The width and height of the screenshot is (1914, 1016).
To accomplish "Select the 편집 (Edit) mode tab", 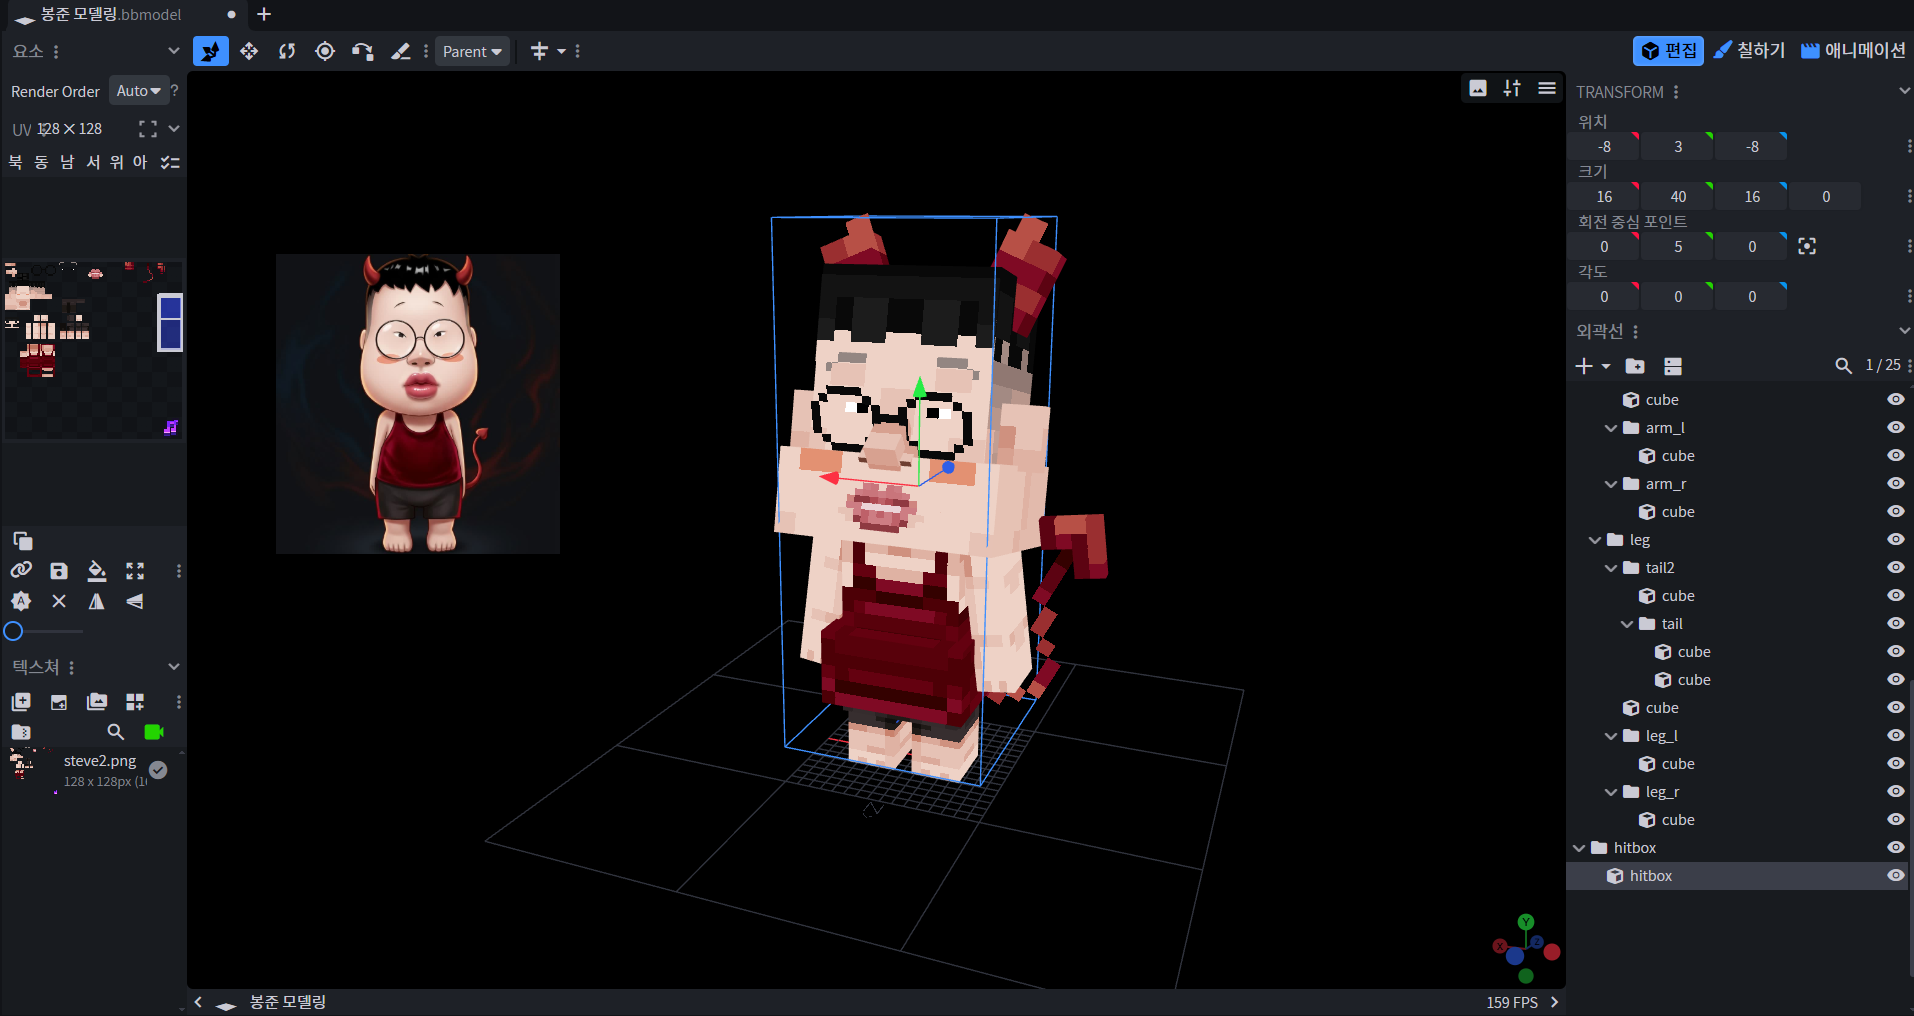I will click(1668, 50).
